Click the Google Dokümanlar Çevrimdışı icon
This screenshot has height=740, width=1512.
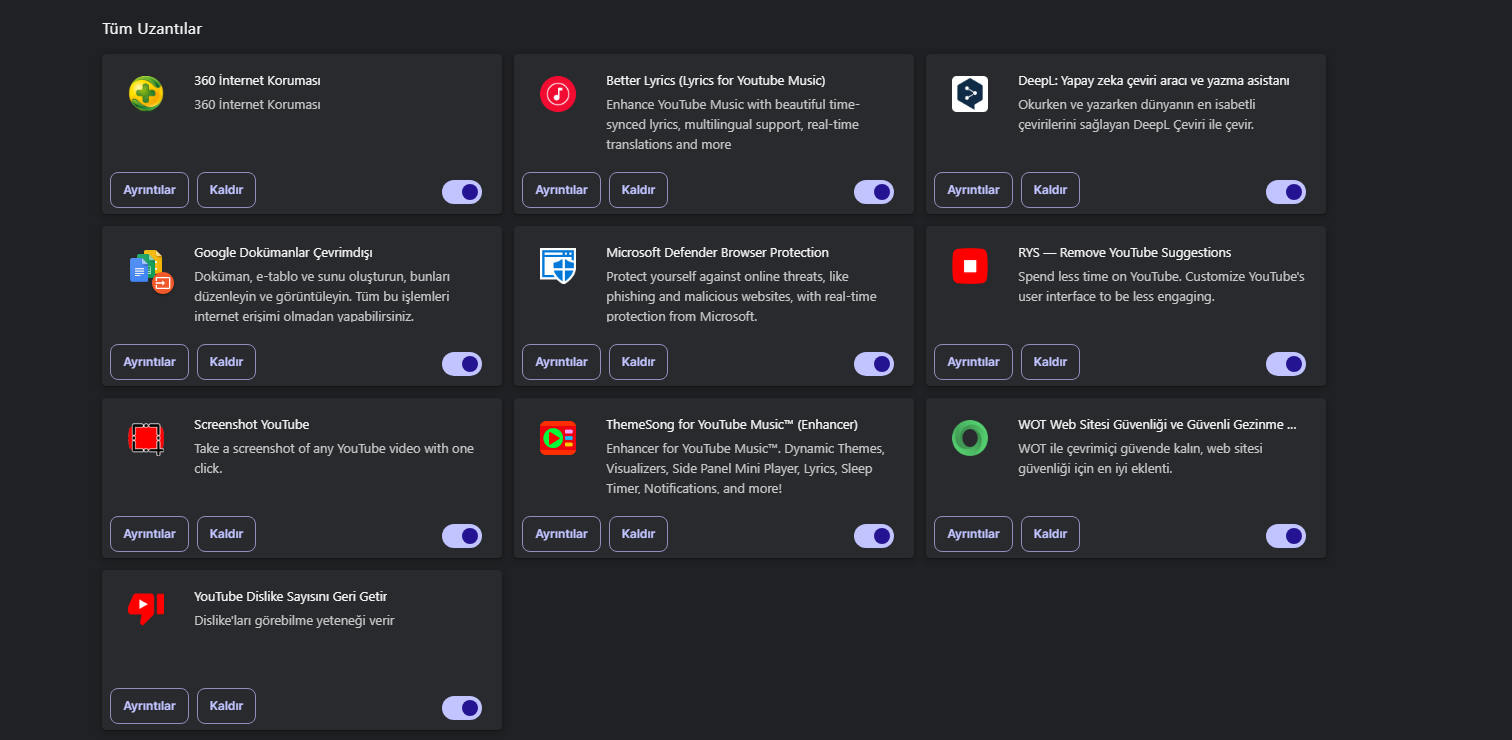tap(151, 270)
